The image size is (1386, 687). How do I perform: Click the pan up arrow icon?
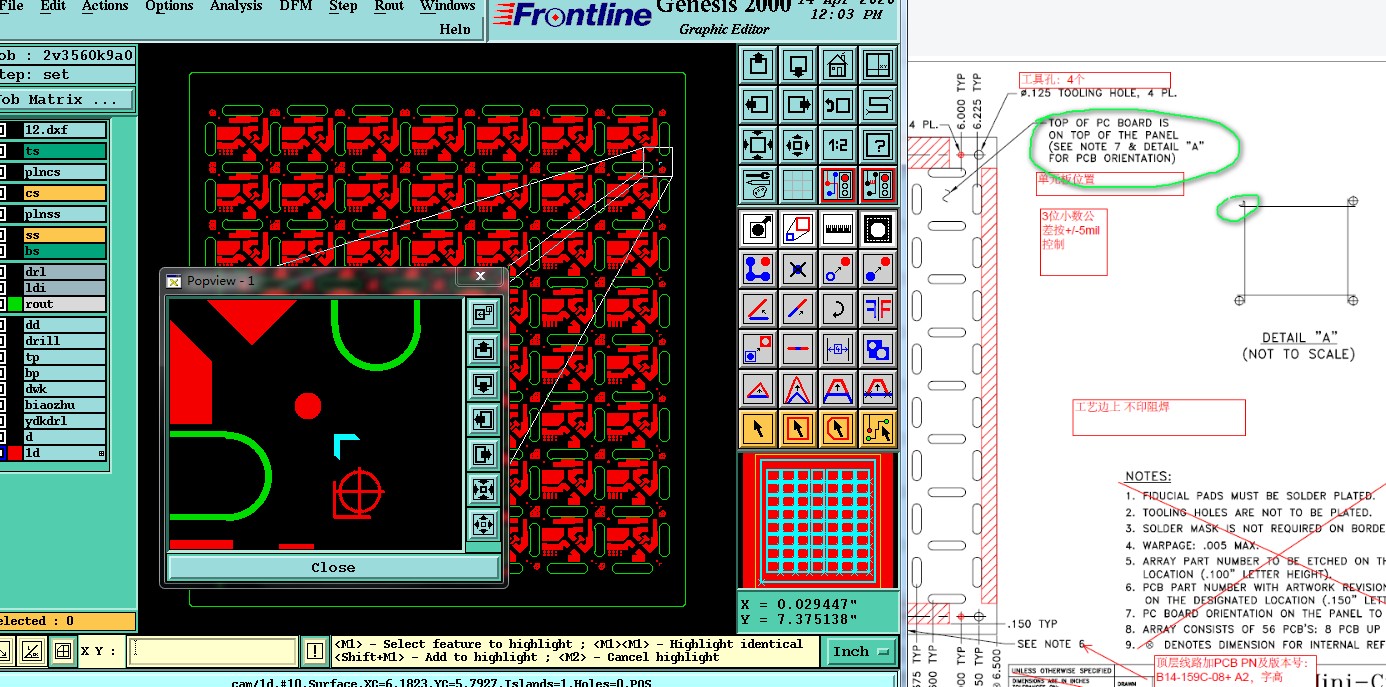pos(758,67)
